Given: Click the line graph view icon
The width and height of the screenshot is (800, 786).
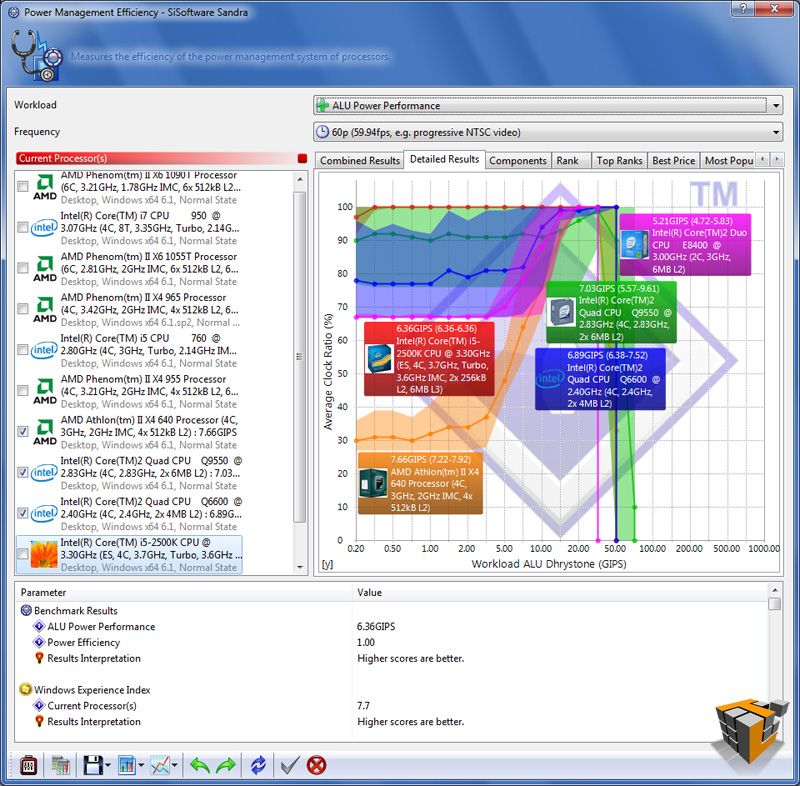Looking at the screenshot, I should 160,765.
